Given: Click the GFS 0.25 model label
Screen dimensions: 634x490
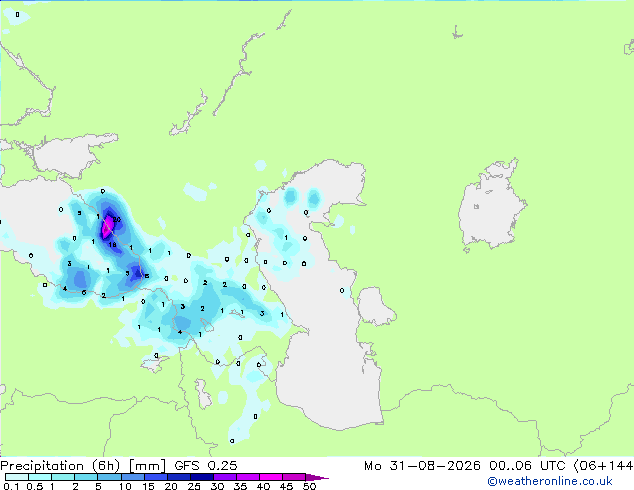Looking at the screenshot, I should pyautogui.click(x=205, y=466).
